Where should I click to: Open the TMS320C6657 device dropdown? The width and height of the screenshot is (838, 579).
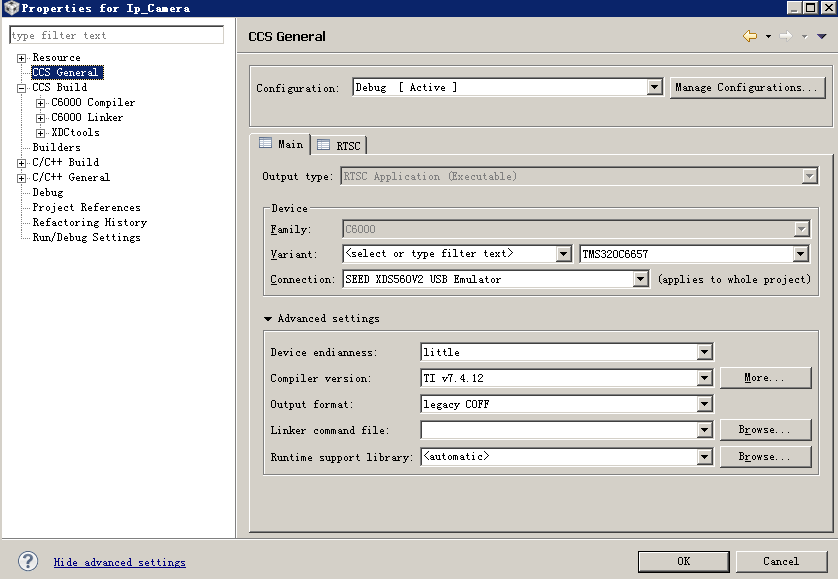pos(800,254)
